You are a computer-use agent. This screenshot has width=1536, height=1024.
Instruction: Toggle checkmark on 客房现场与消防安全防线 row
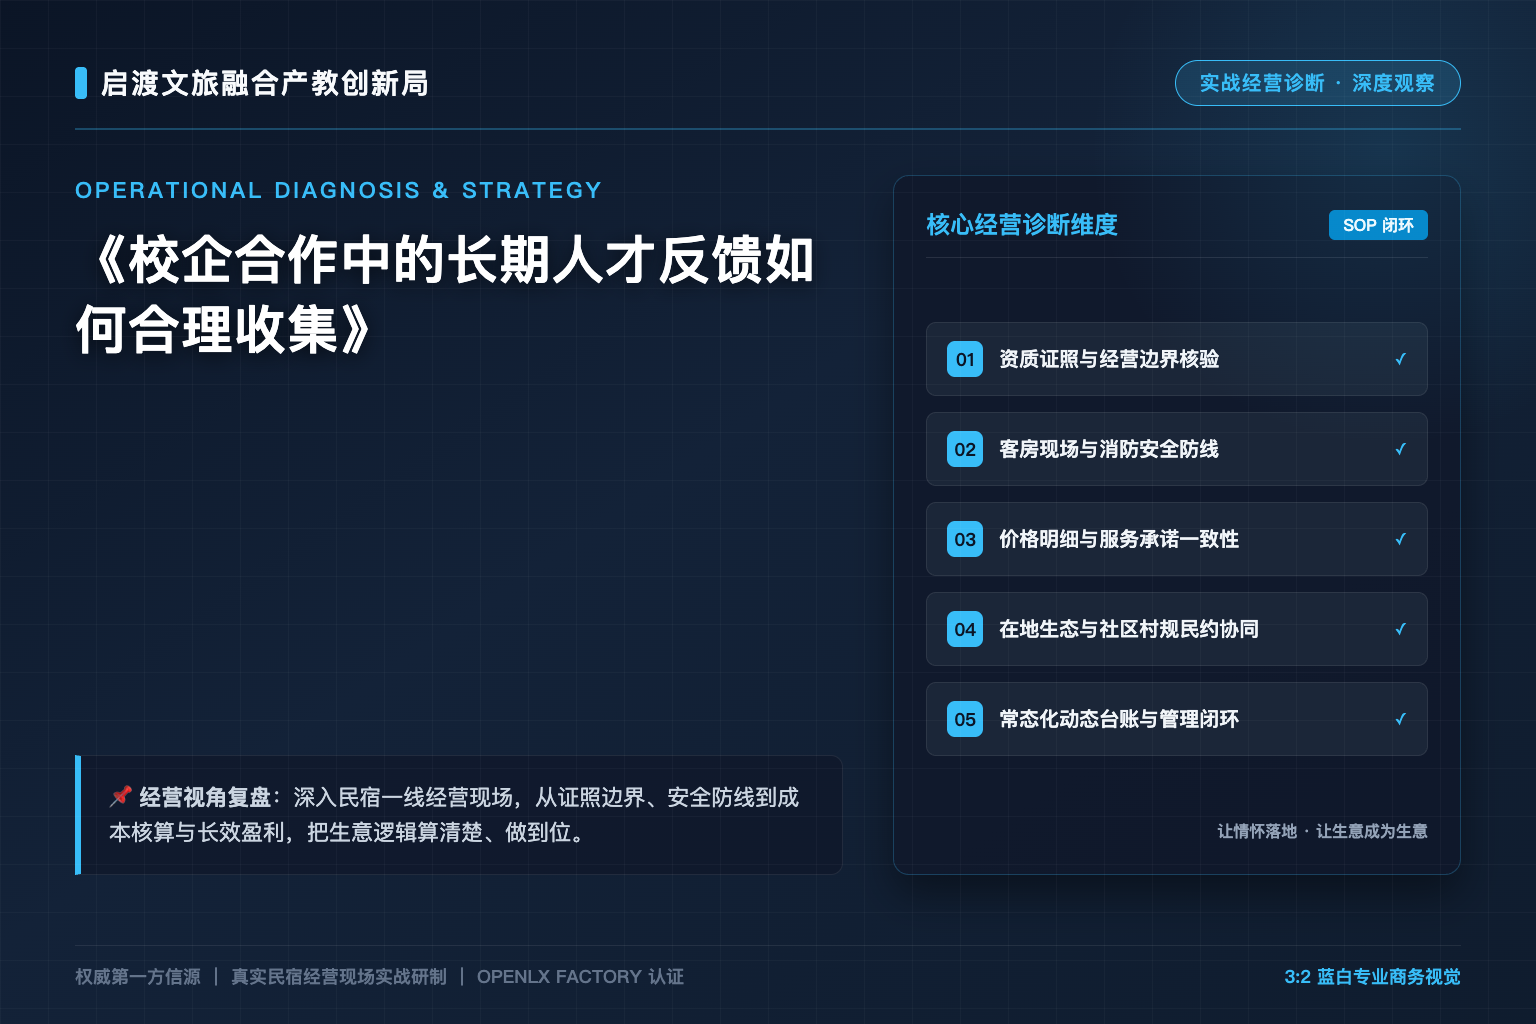[x=1400, y=449]
